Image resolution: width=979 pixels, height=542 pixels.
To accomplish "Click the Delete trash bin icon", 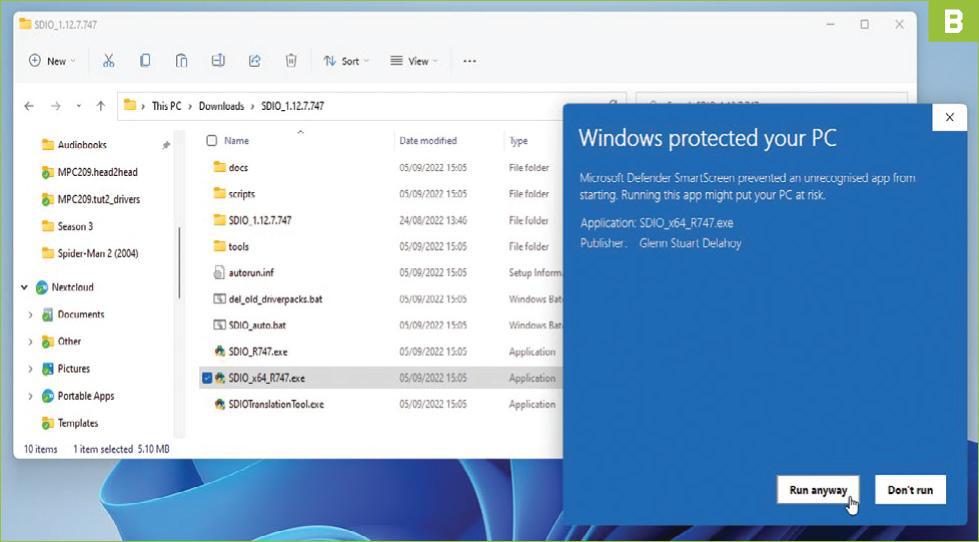I will tap(291, 61).
